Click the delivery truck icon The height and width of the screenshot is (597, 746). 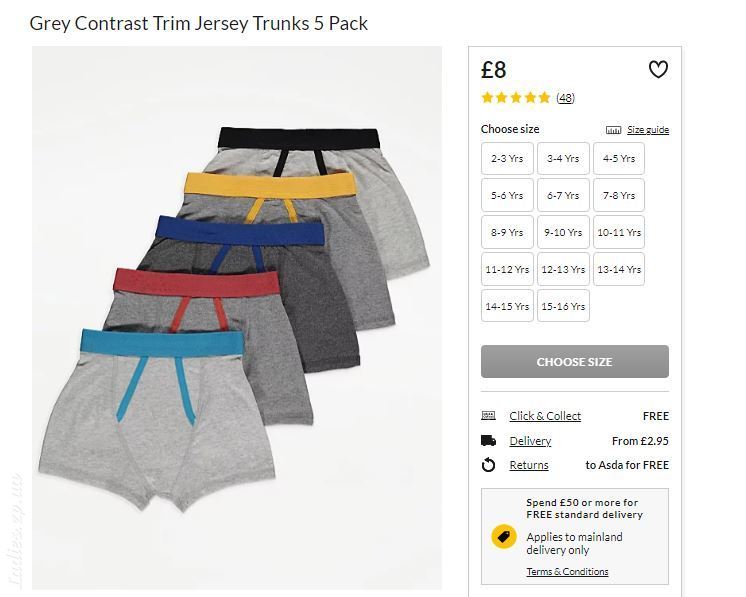coord(488,441)
